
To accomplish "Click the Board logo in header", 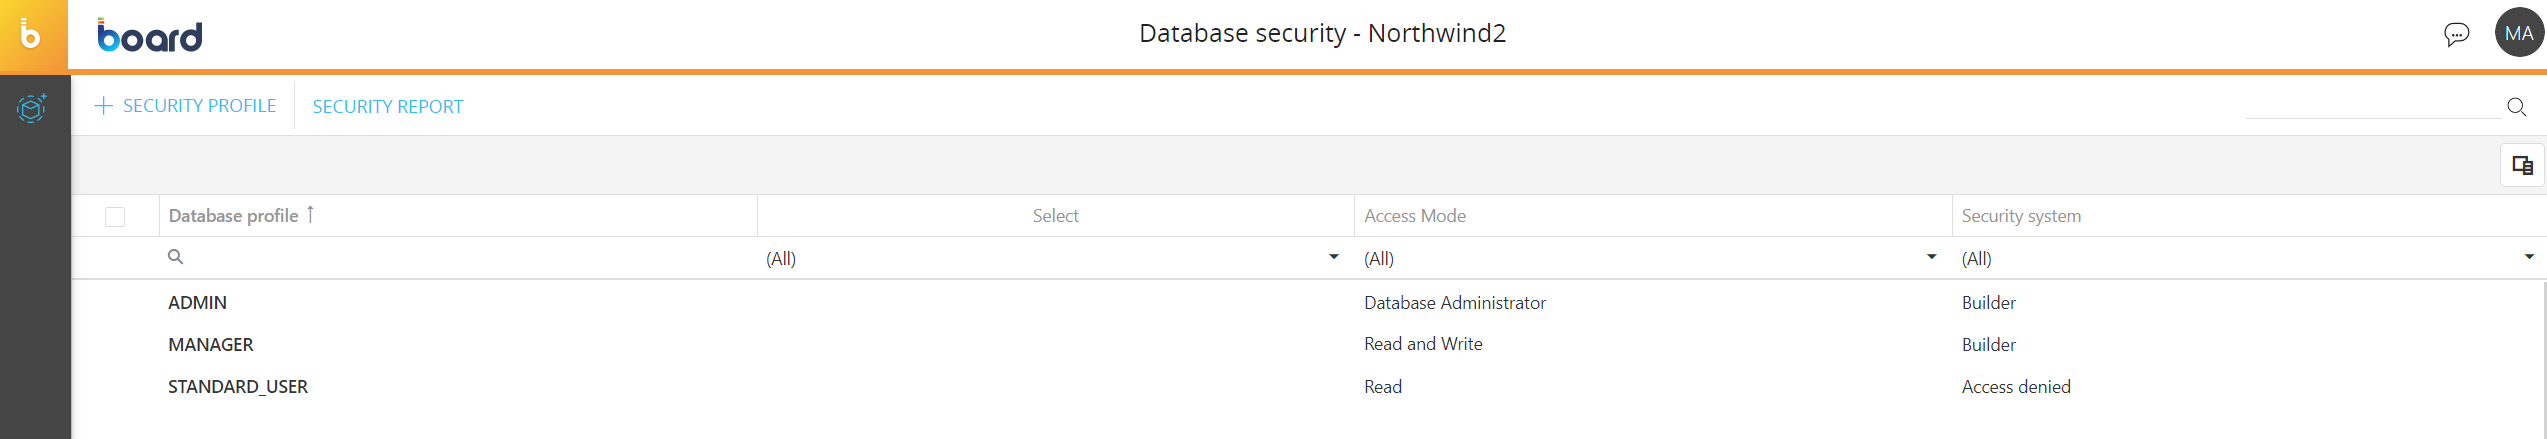I will coord(150,36).
